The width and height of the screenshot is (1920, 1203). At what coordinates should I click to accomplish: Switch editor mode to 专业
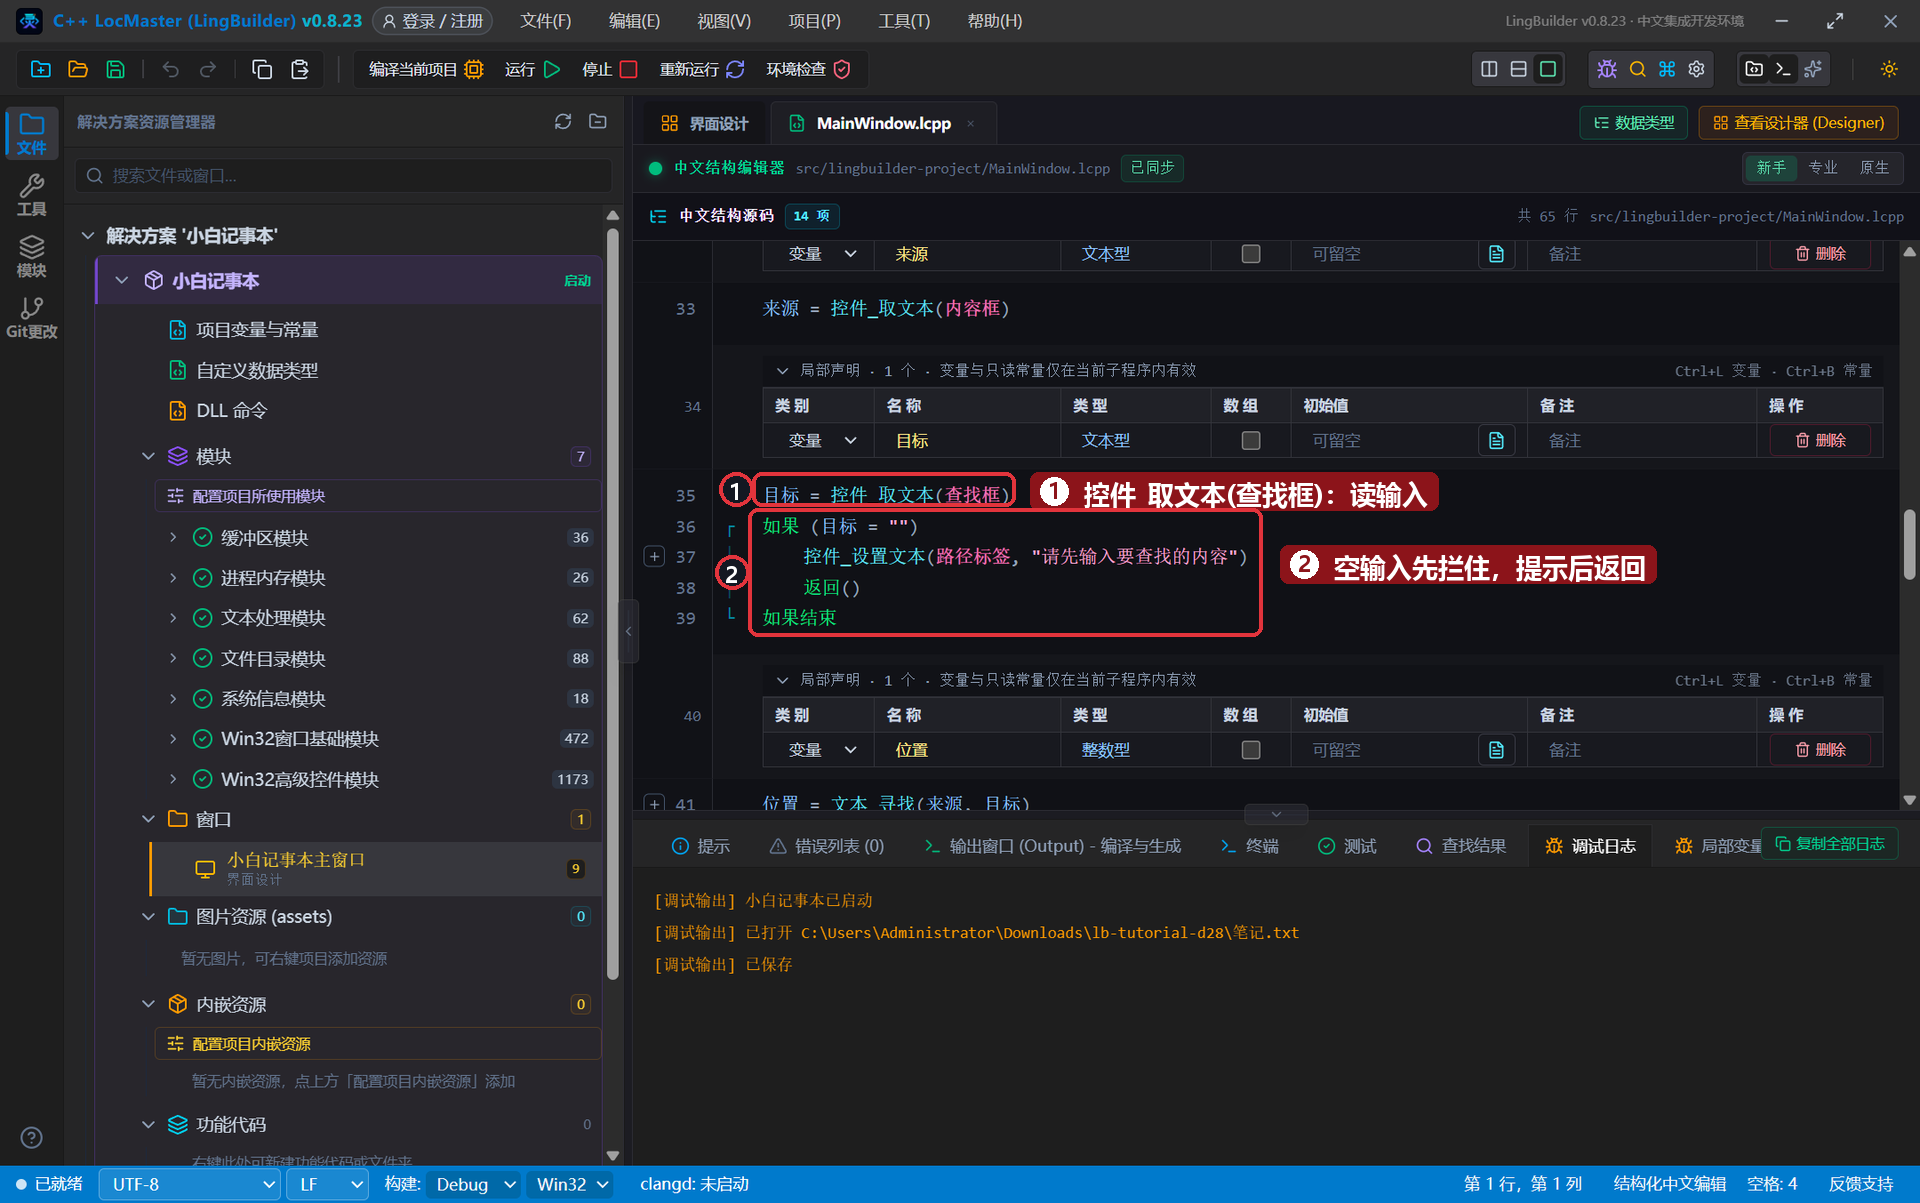tap(1823, 167)
